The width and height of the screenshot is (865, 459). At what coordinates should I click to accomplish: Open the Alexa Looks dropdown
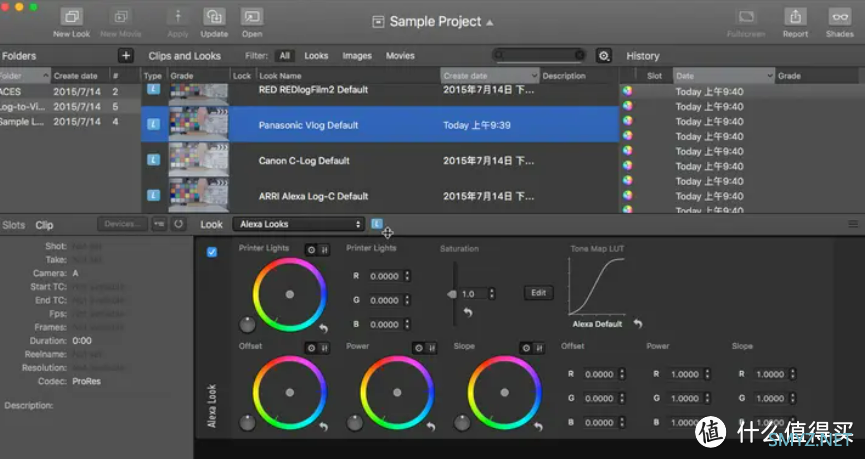[298, 224]
